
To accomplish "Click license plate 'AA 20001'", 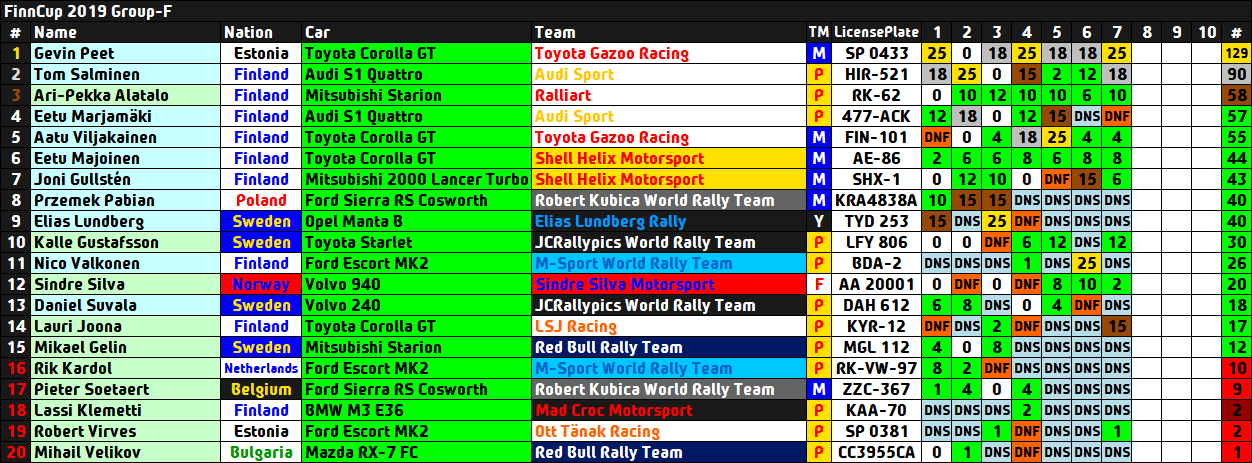I will [876, 284].
